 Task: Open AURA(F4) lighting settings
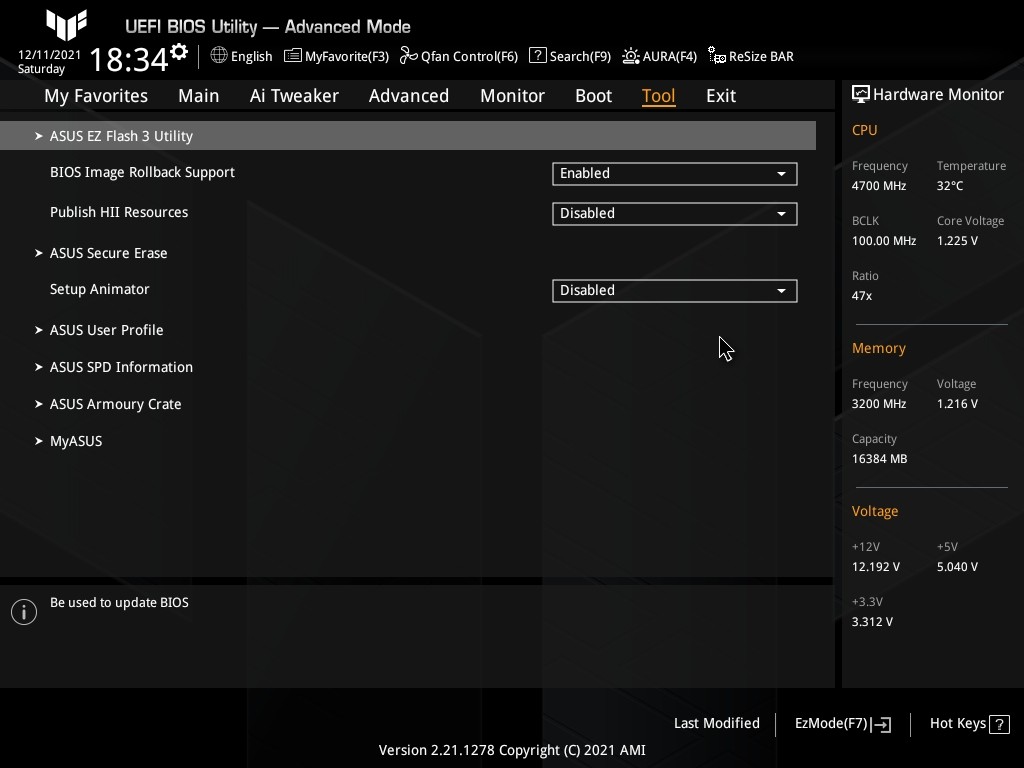click(x=631, y=56)
